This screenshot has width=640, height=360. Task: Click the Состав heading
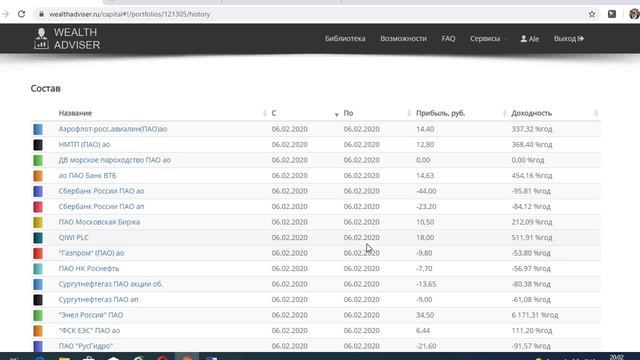(46, 89)
